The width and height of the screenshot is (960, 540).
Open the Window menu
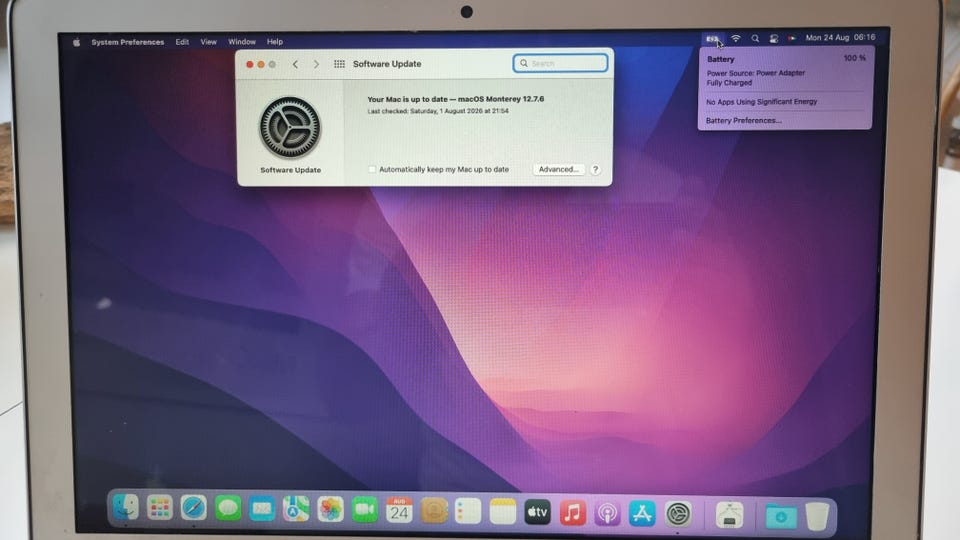coord(242,42)
